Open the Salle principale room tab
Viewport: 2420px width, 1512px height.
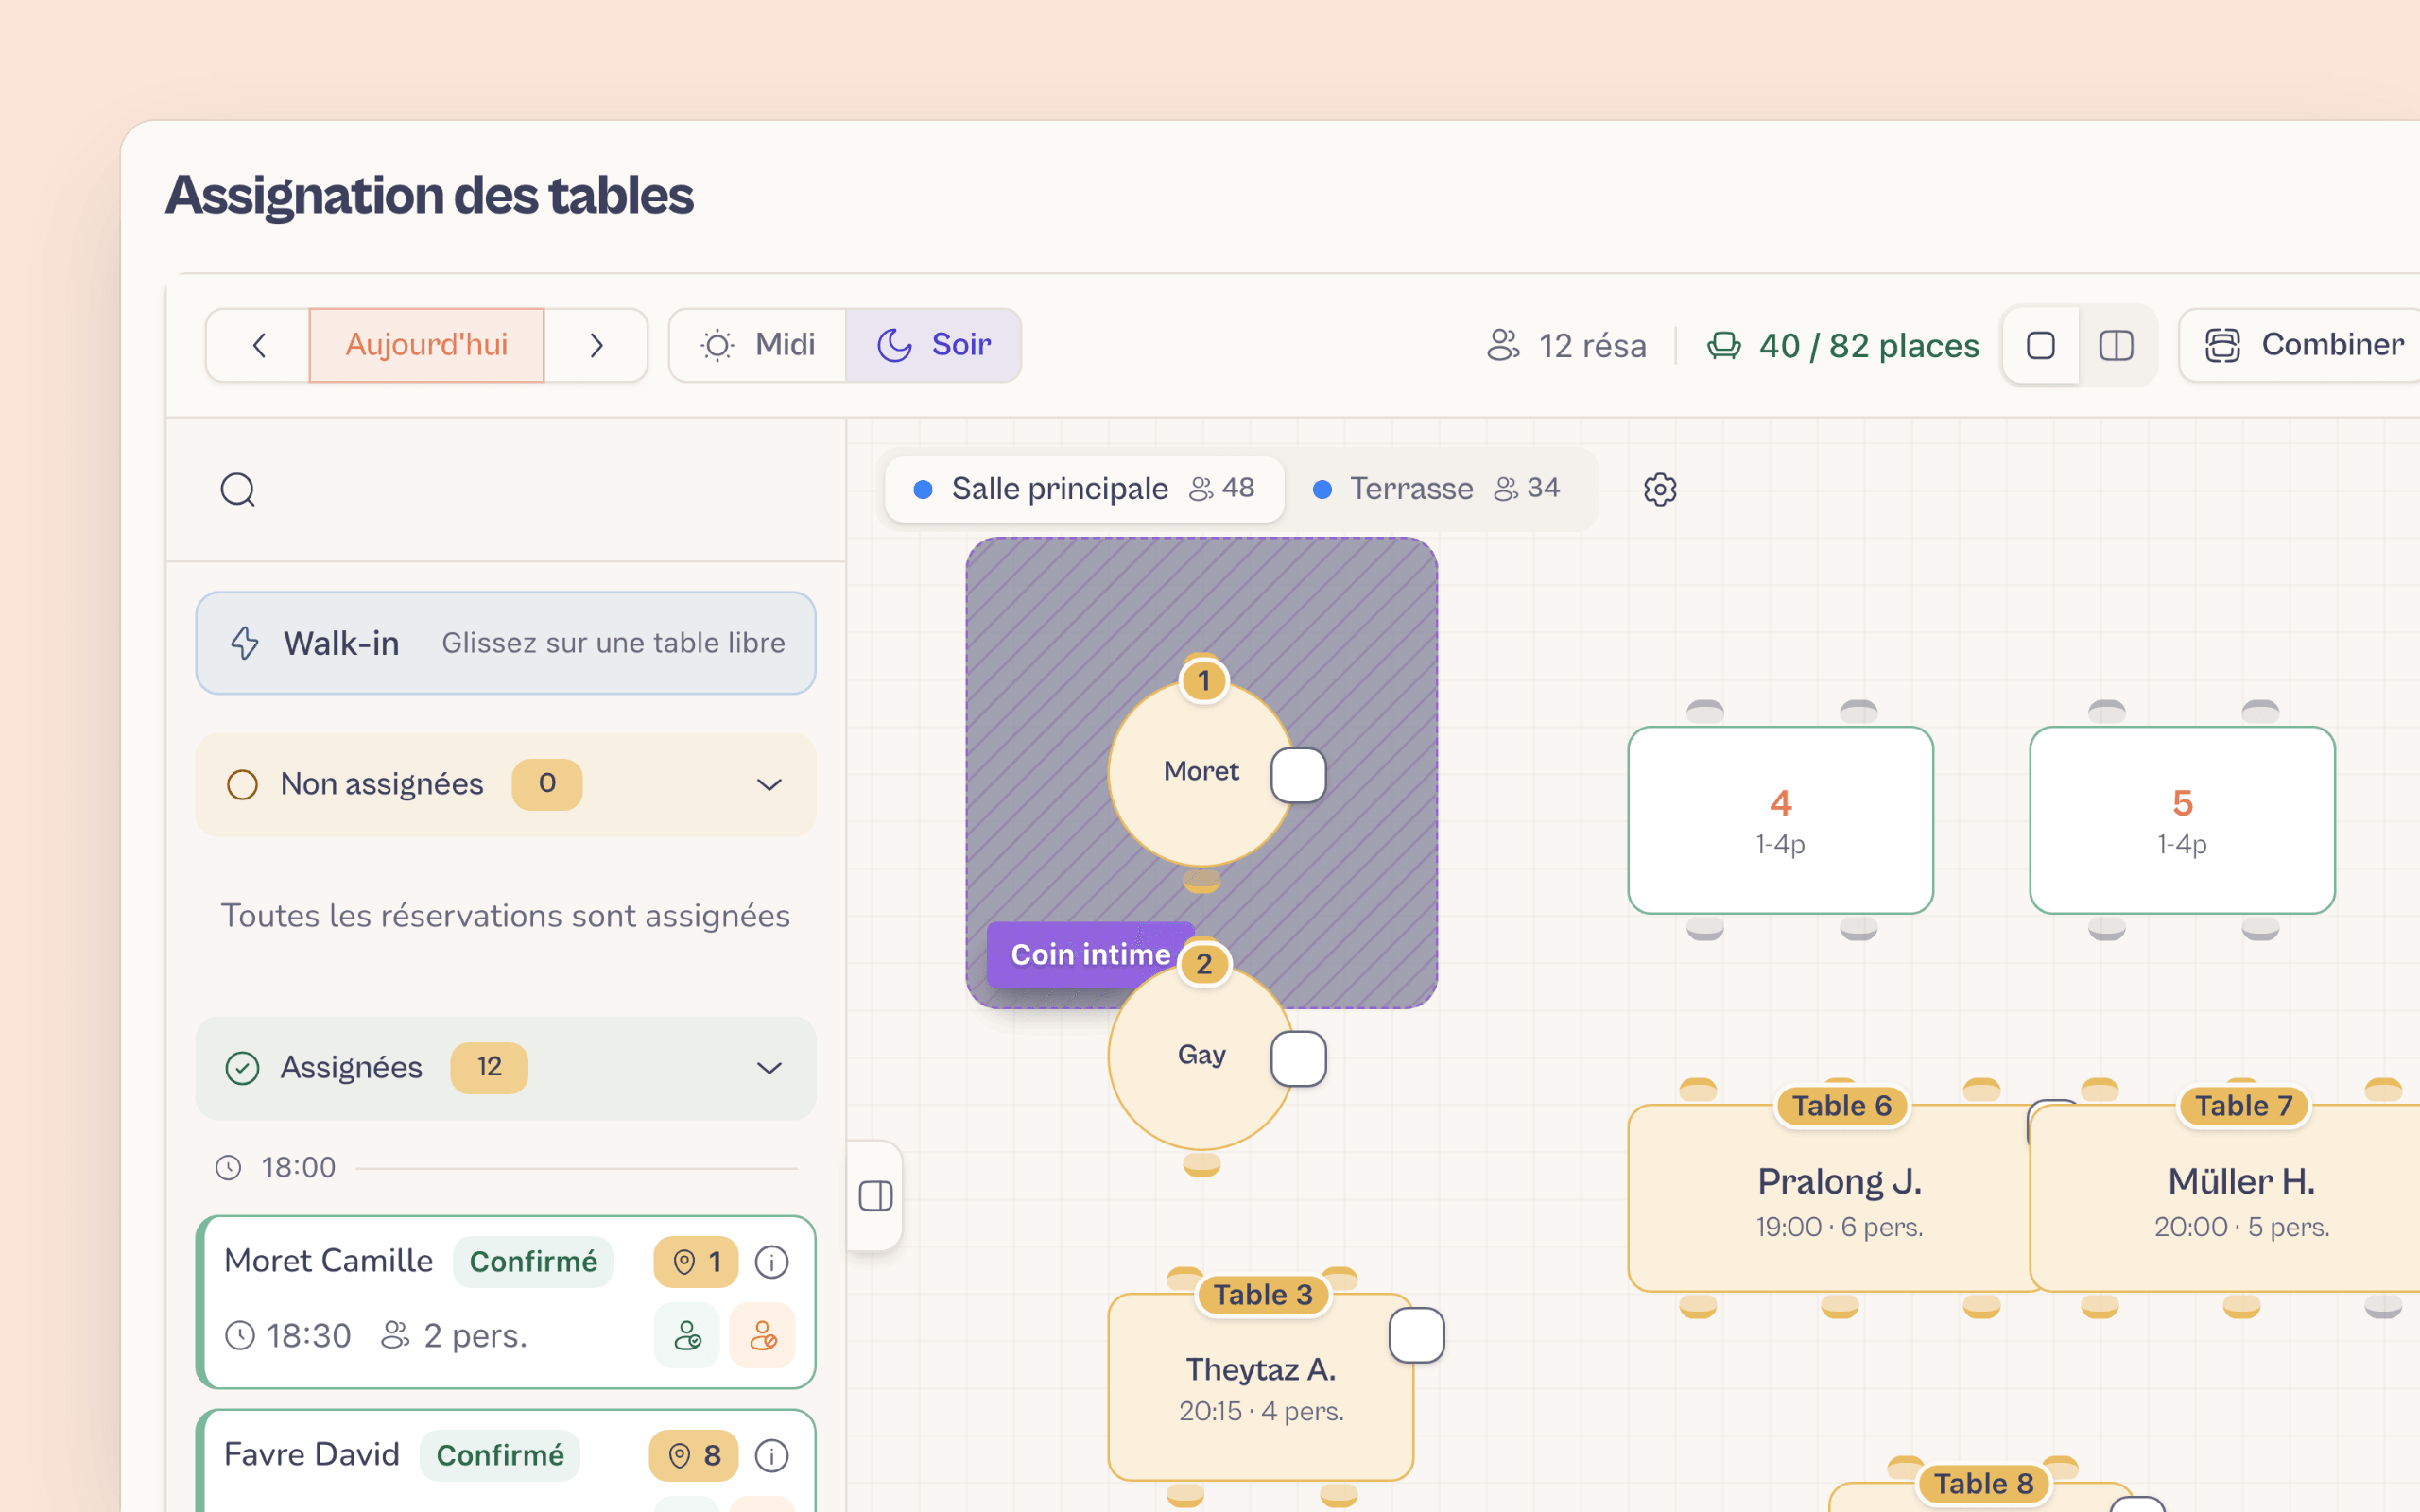click(1084, 489)
